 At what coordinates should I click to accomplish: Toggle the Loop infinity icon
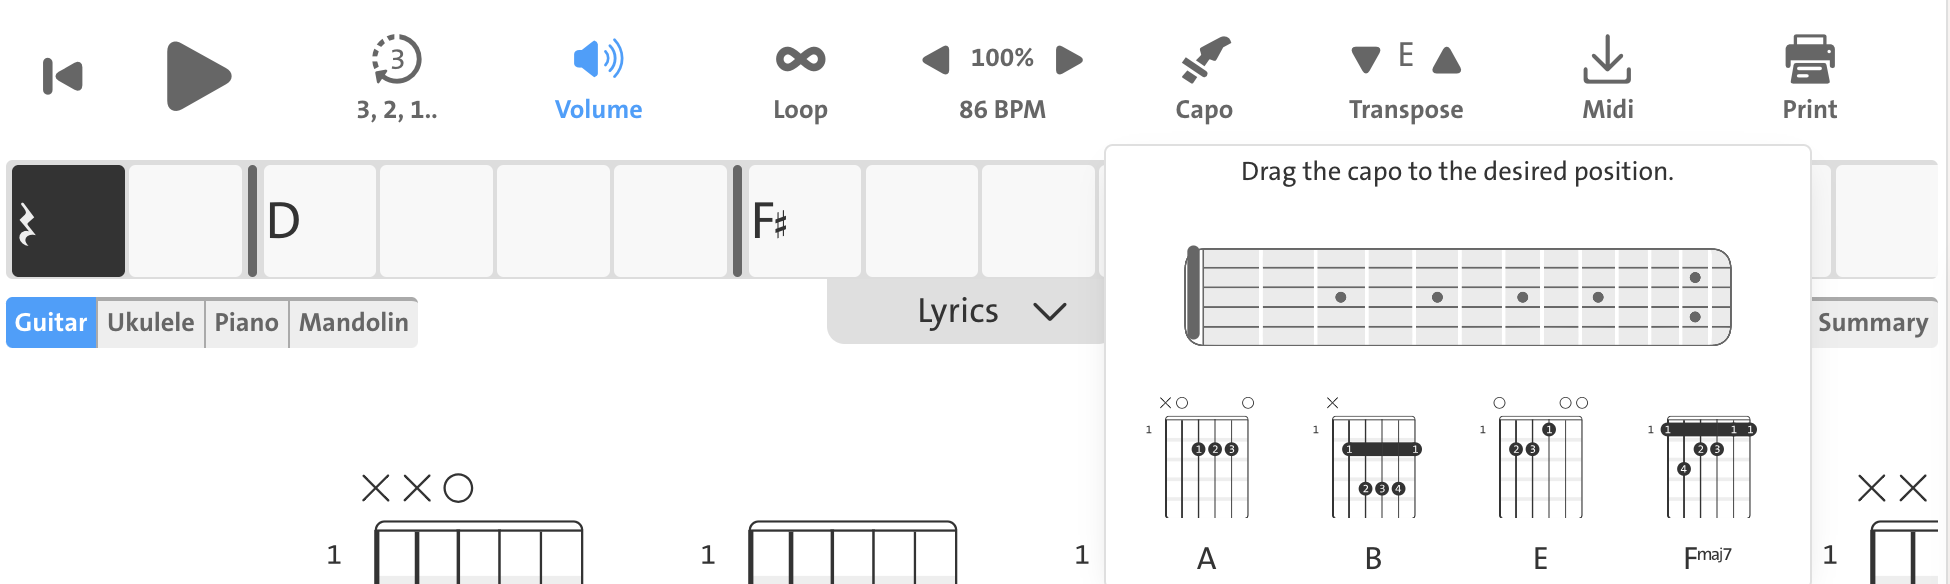pyautogui.click(x=800, y=60)
